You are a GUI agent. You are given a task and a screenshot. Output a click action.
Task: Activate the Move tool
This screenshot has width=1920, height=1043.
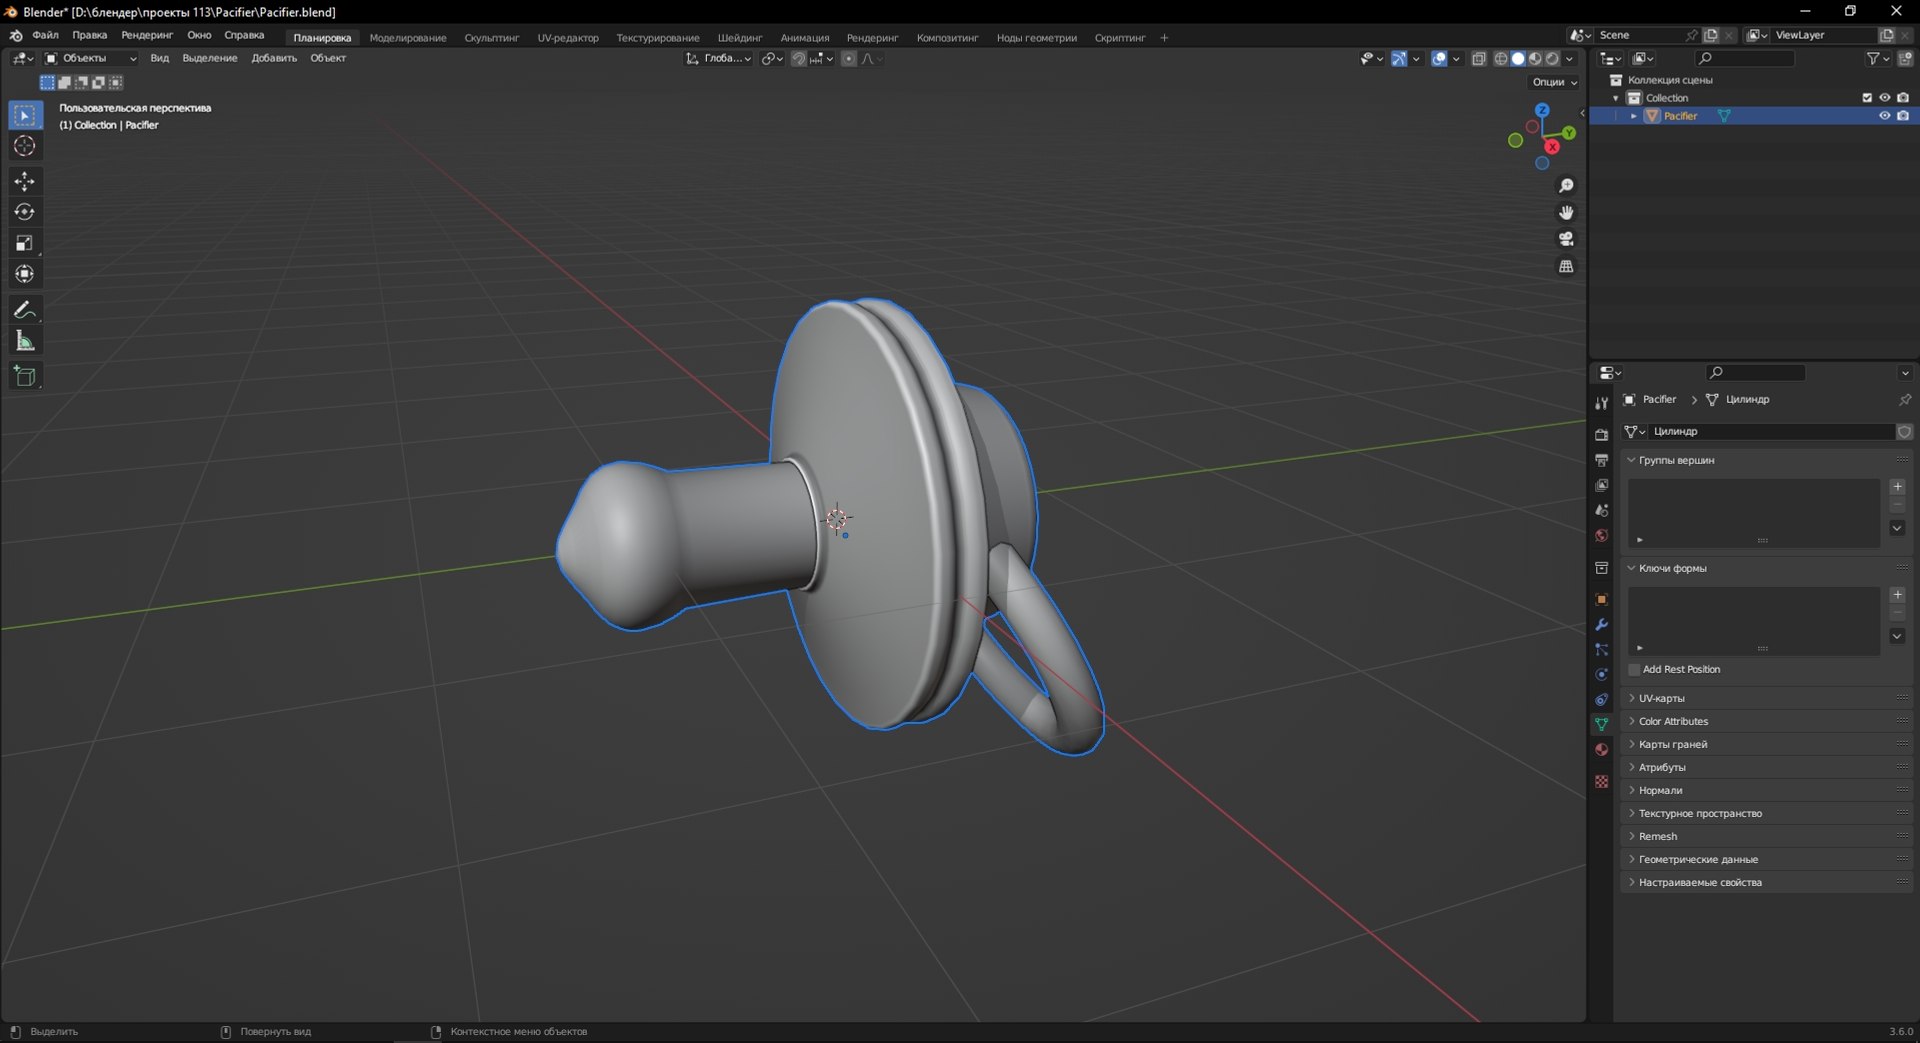coord(25,181)
